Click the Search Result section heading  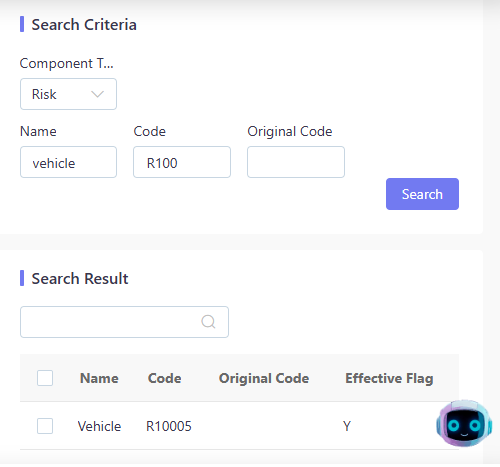pos(80,279)
